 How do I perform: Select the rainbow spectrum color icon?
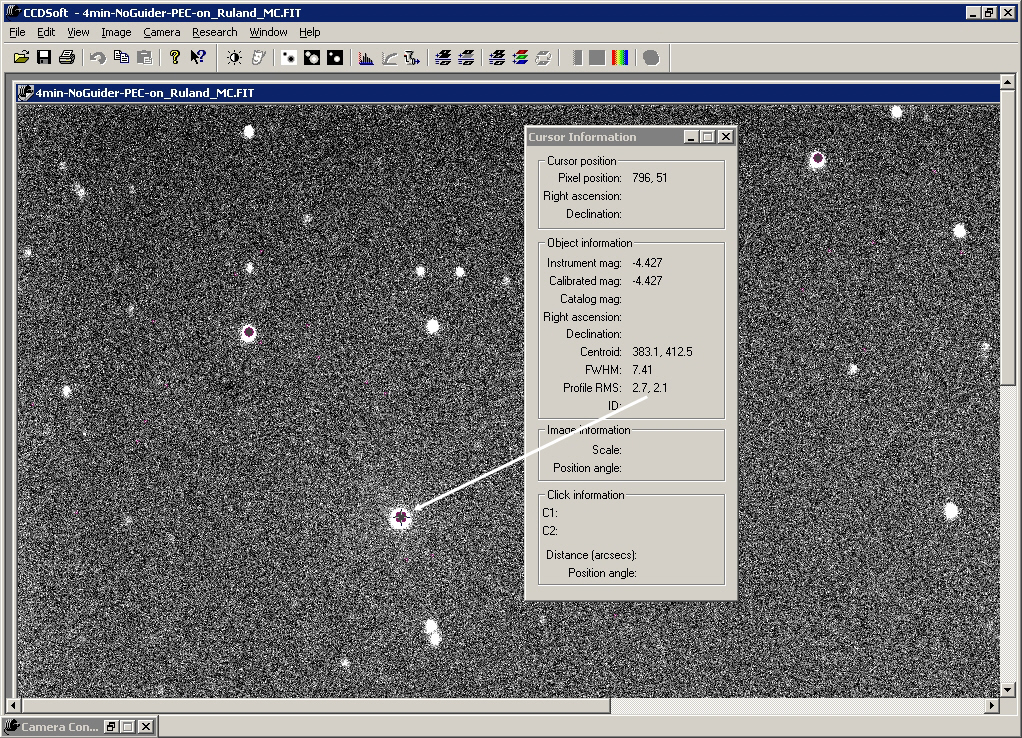[x=620, y=57]
